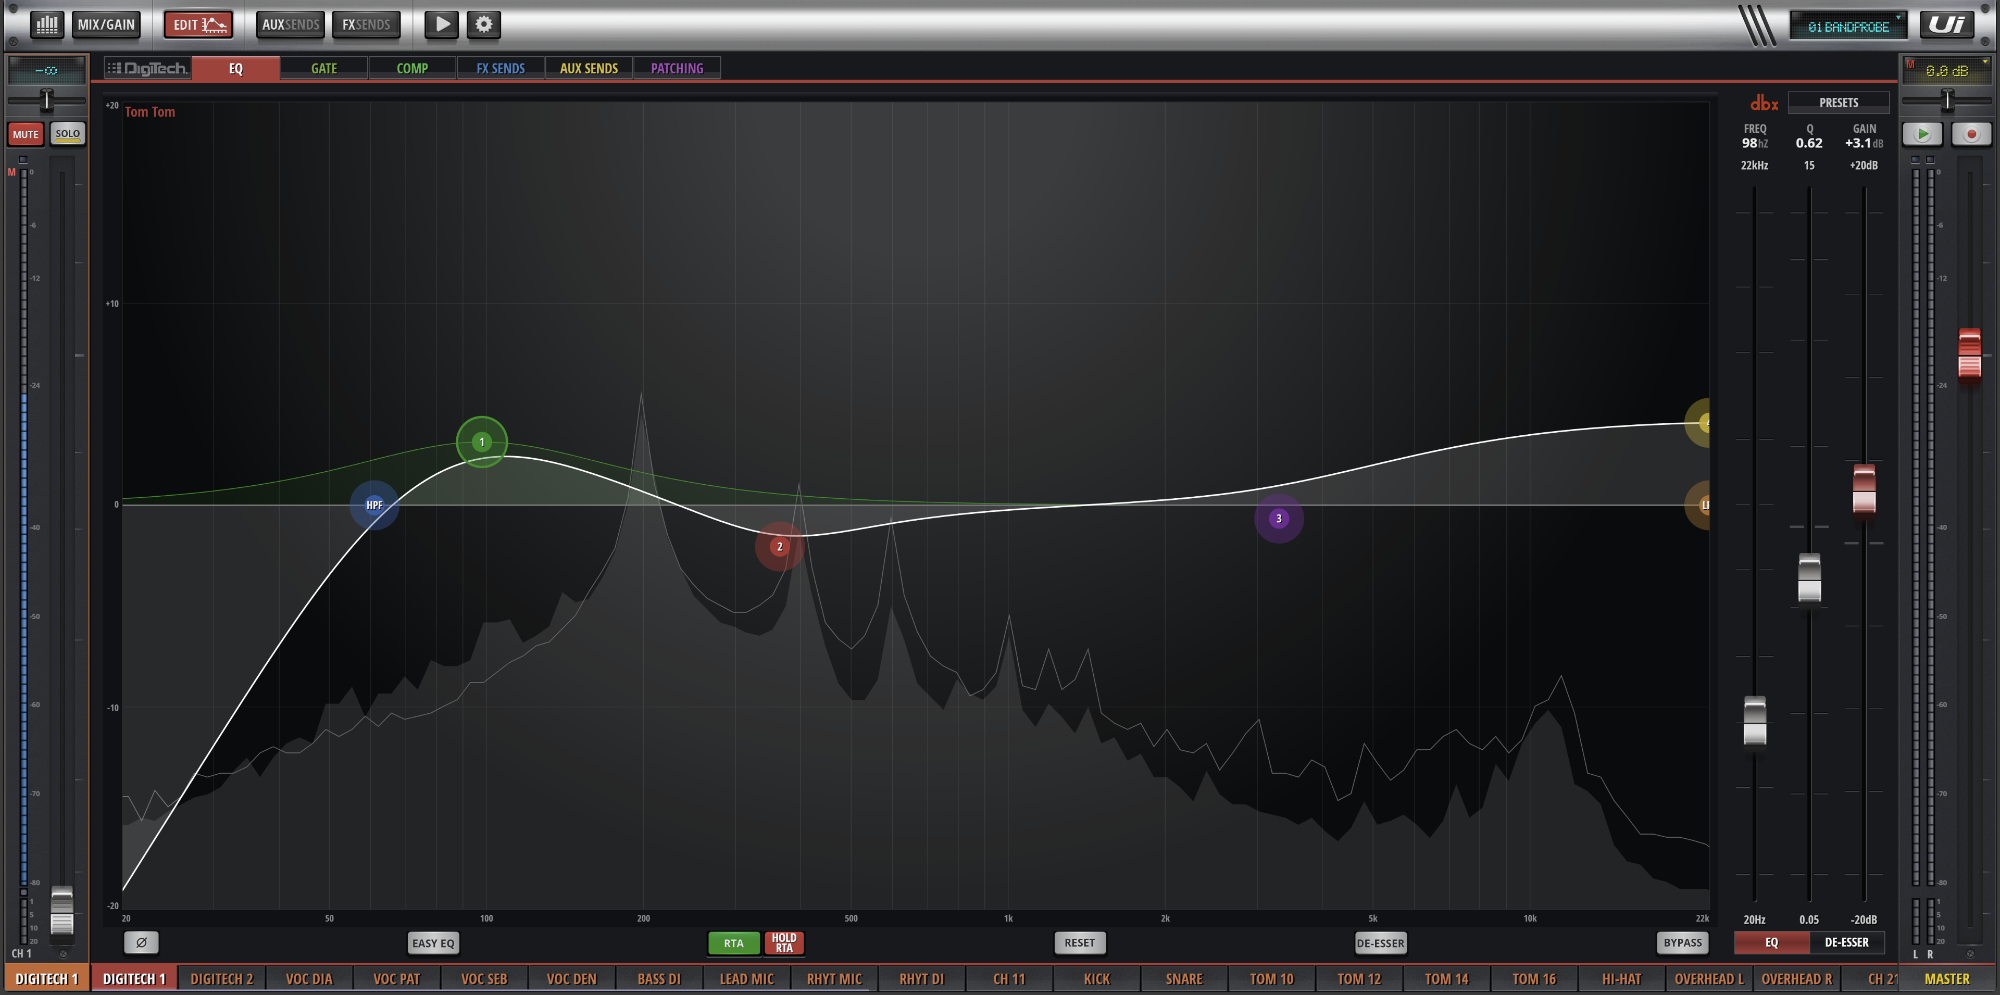Screen dimensions: 2000x995
Task: Select the blue HPF filter node
Action: pyautogui.click(x=374, y=505)
